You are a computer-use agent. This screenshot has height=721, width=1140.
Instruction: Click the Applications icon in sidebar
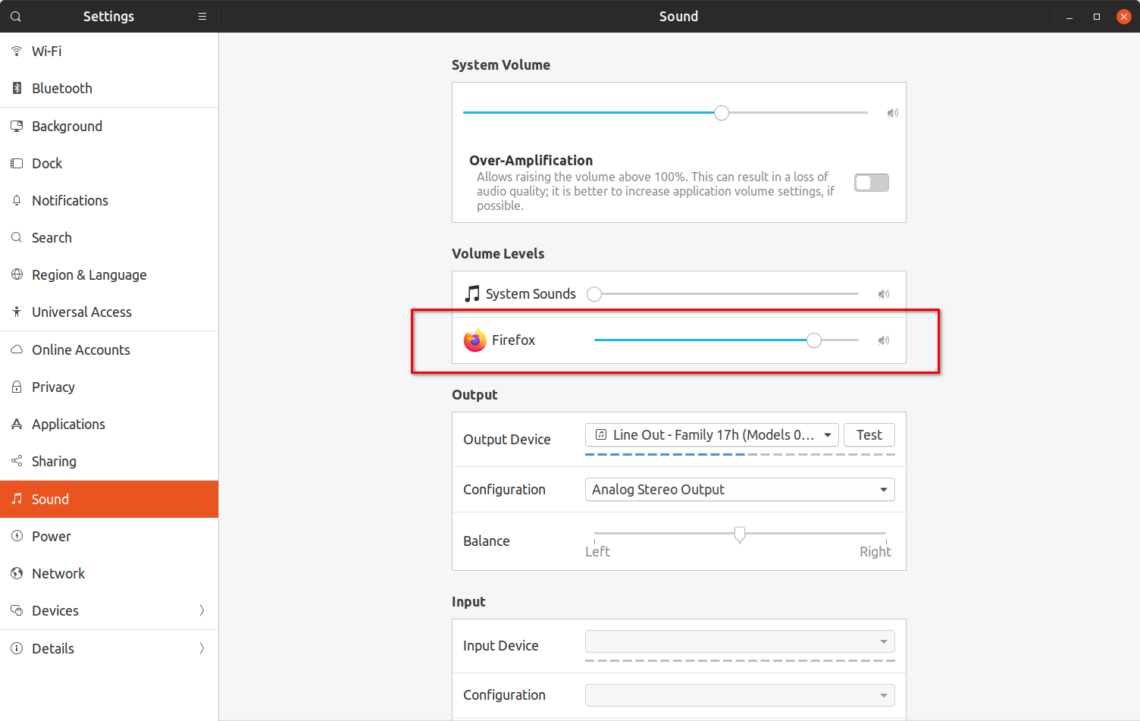tap(17, 424)
